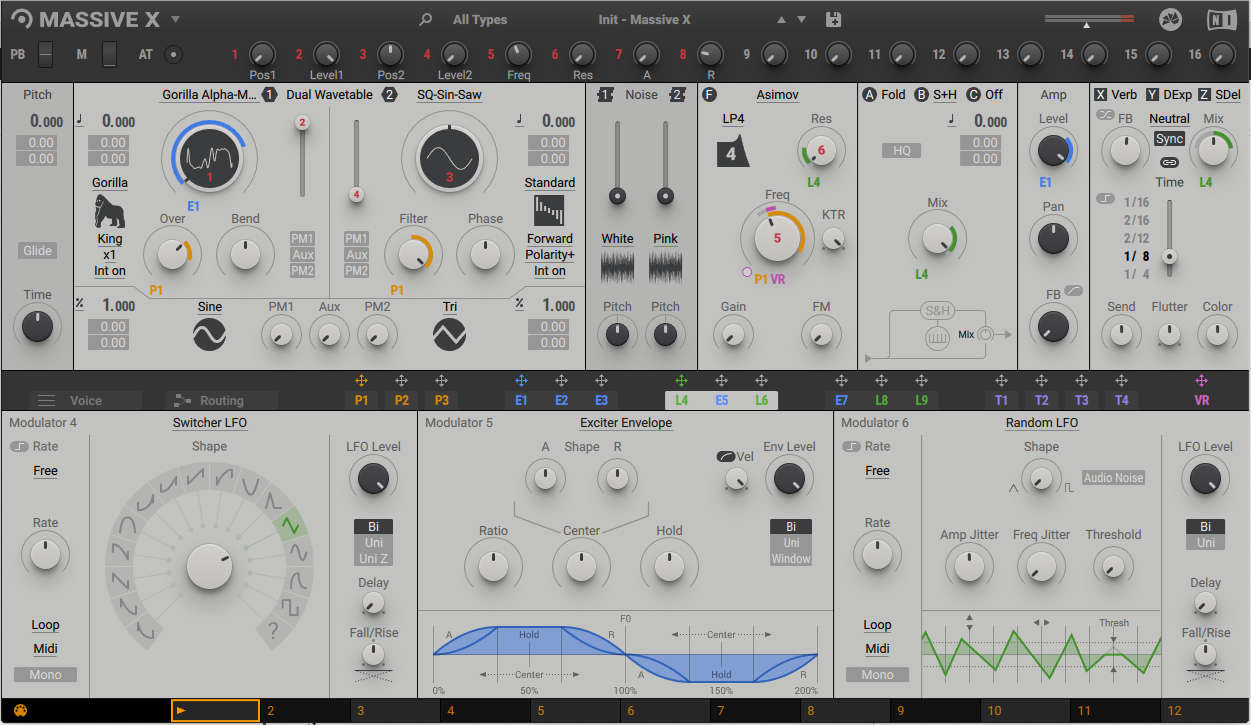Screen dimensions: 1251x725
Task: Click the VR modulation drag handle
Action: tap(1201, 381)
